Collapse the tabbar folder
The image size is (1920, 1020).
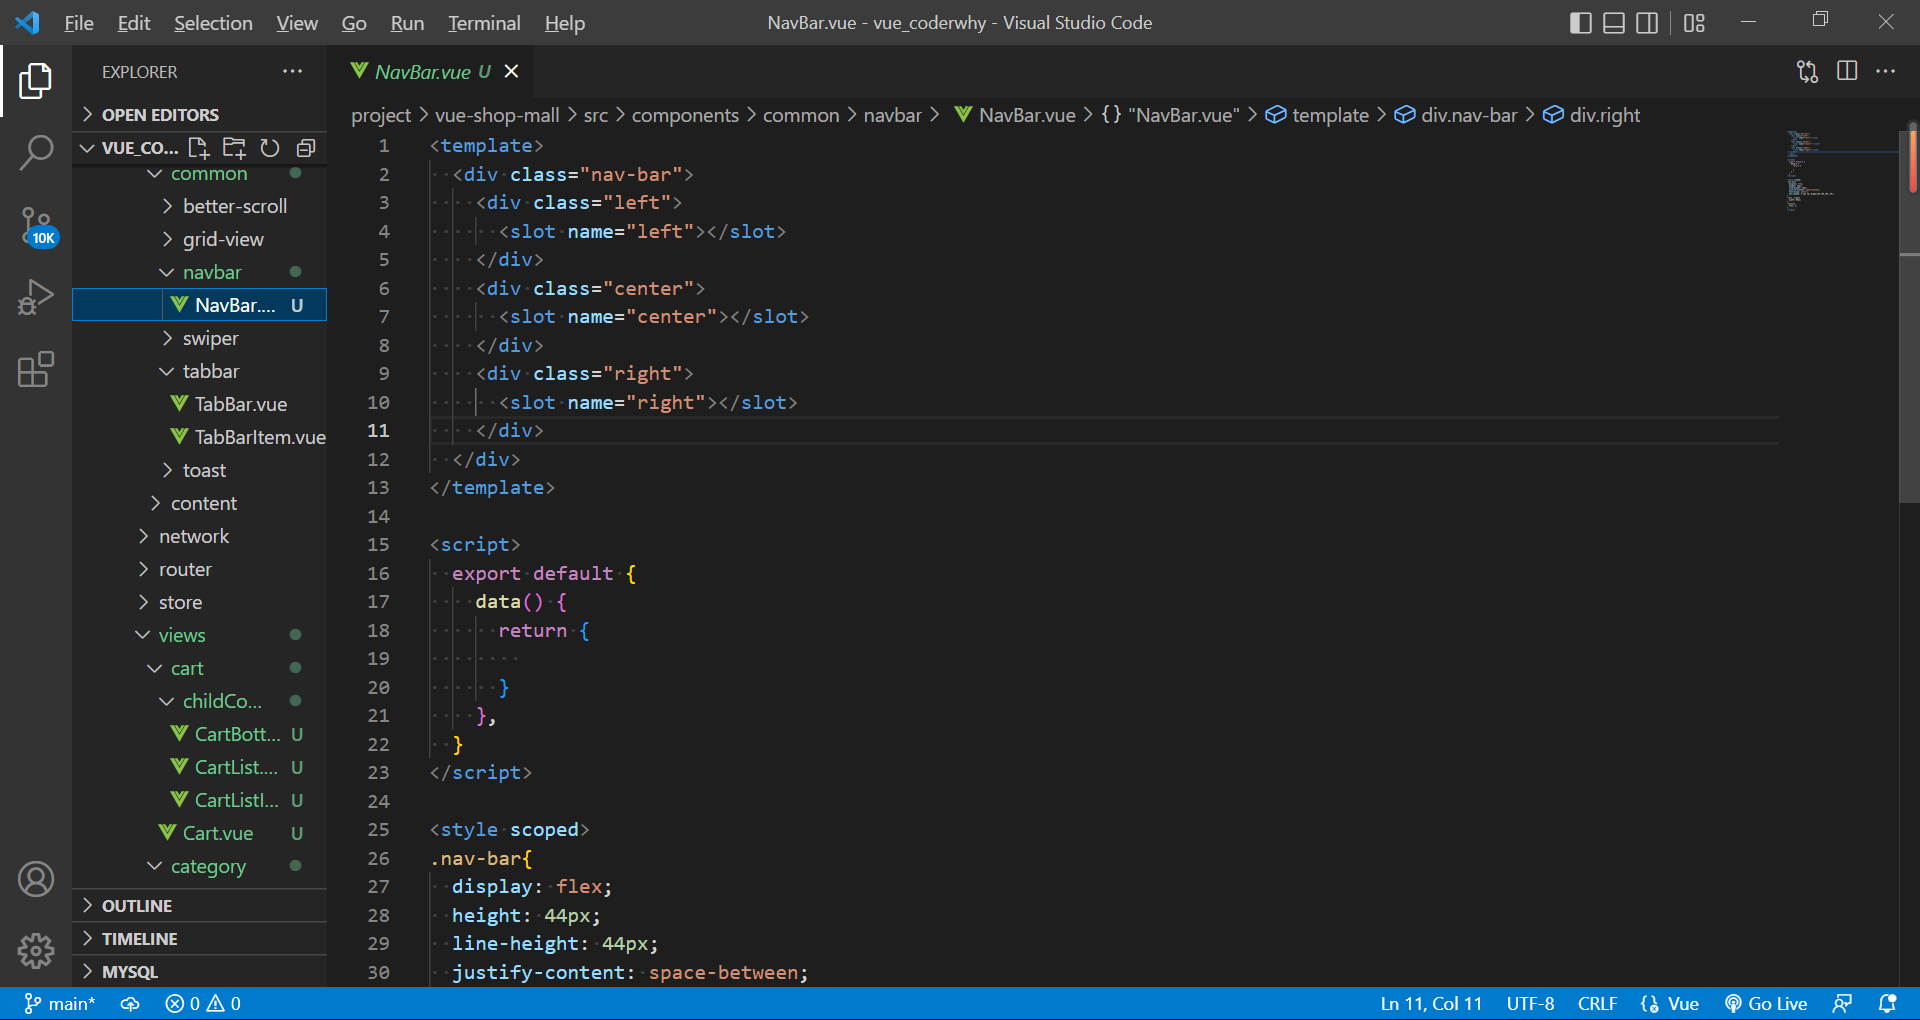tap(200, 371)
